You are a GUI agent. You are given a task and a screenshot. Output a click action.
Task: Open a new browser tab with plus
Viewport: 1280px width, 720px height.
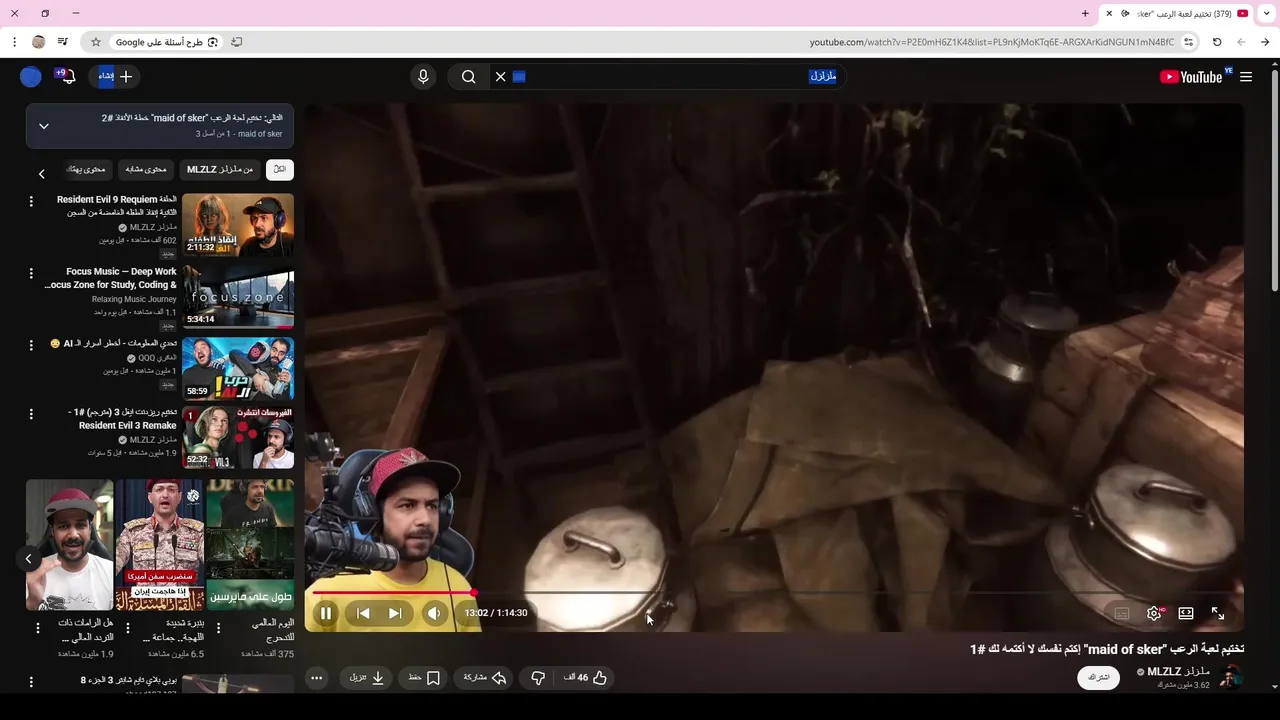pyautogui.click(x=1085, y=13)
